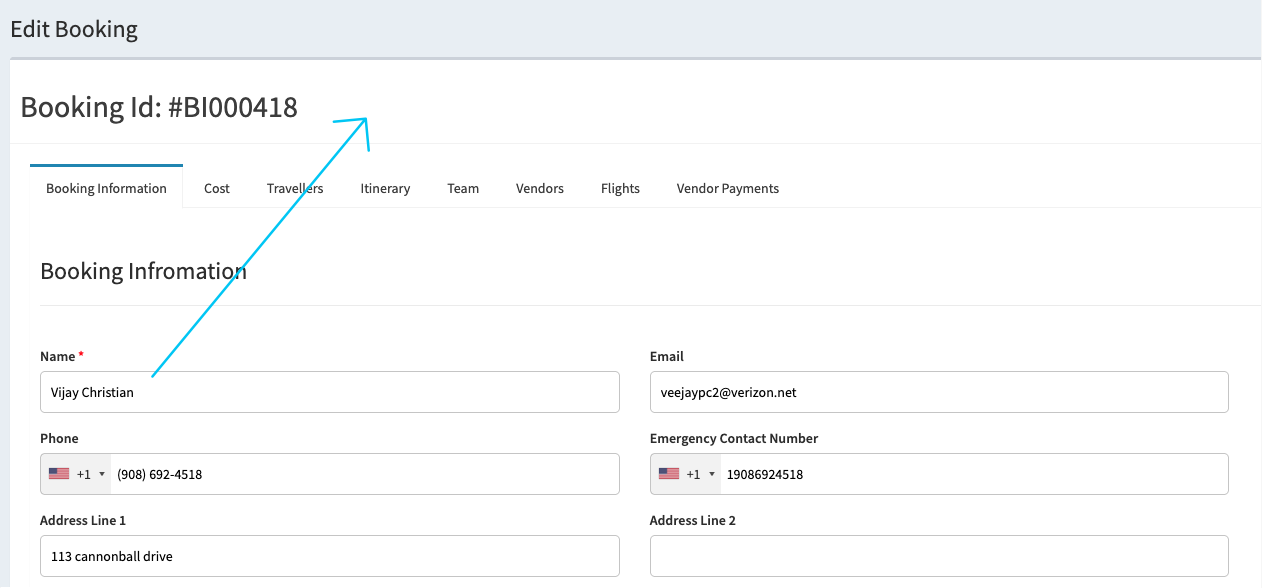Focus the Address Line 1 field
Image resolution: width=1262 pixels, height=588 pixels.
tap(329, 556)
